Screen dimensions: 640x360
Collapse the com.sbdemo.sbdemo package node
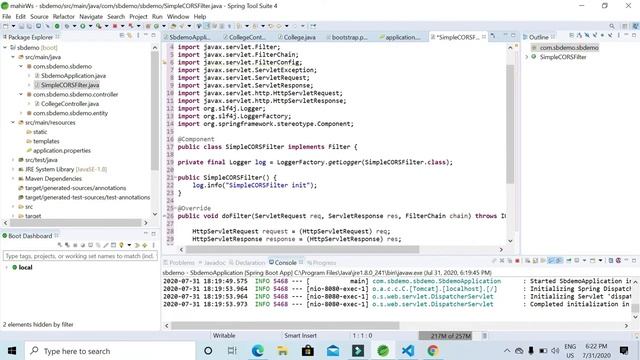[x=21, y=66]
